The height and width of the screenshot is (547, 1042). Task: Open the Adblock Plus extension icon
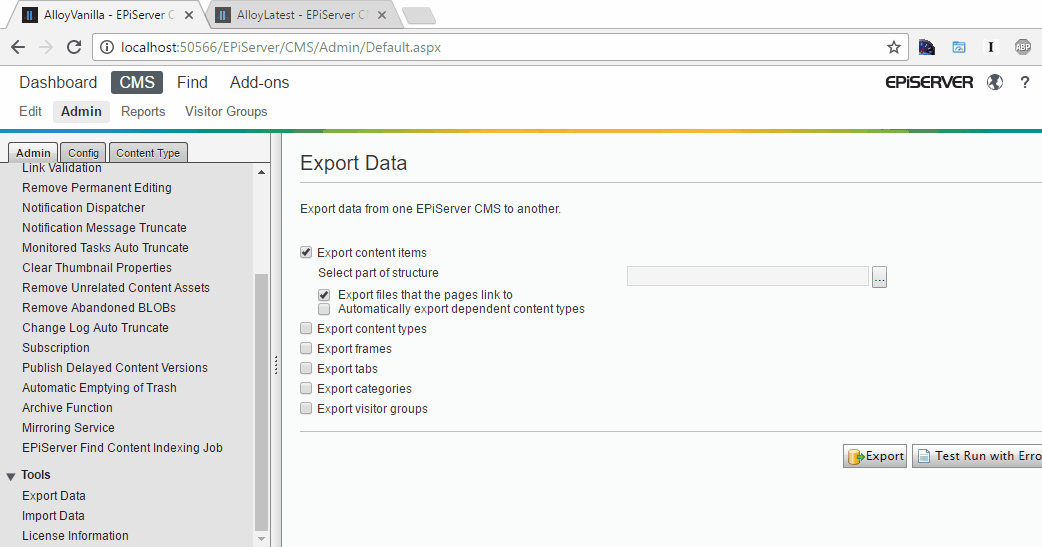tap(1022, 47)
